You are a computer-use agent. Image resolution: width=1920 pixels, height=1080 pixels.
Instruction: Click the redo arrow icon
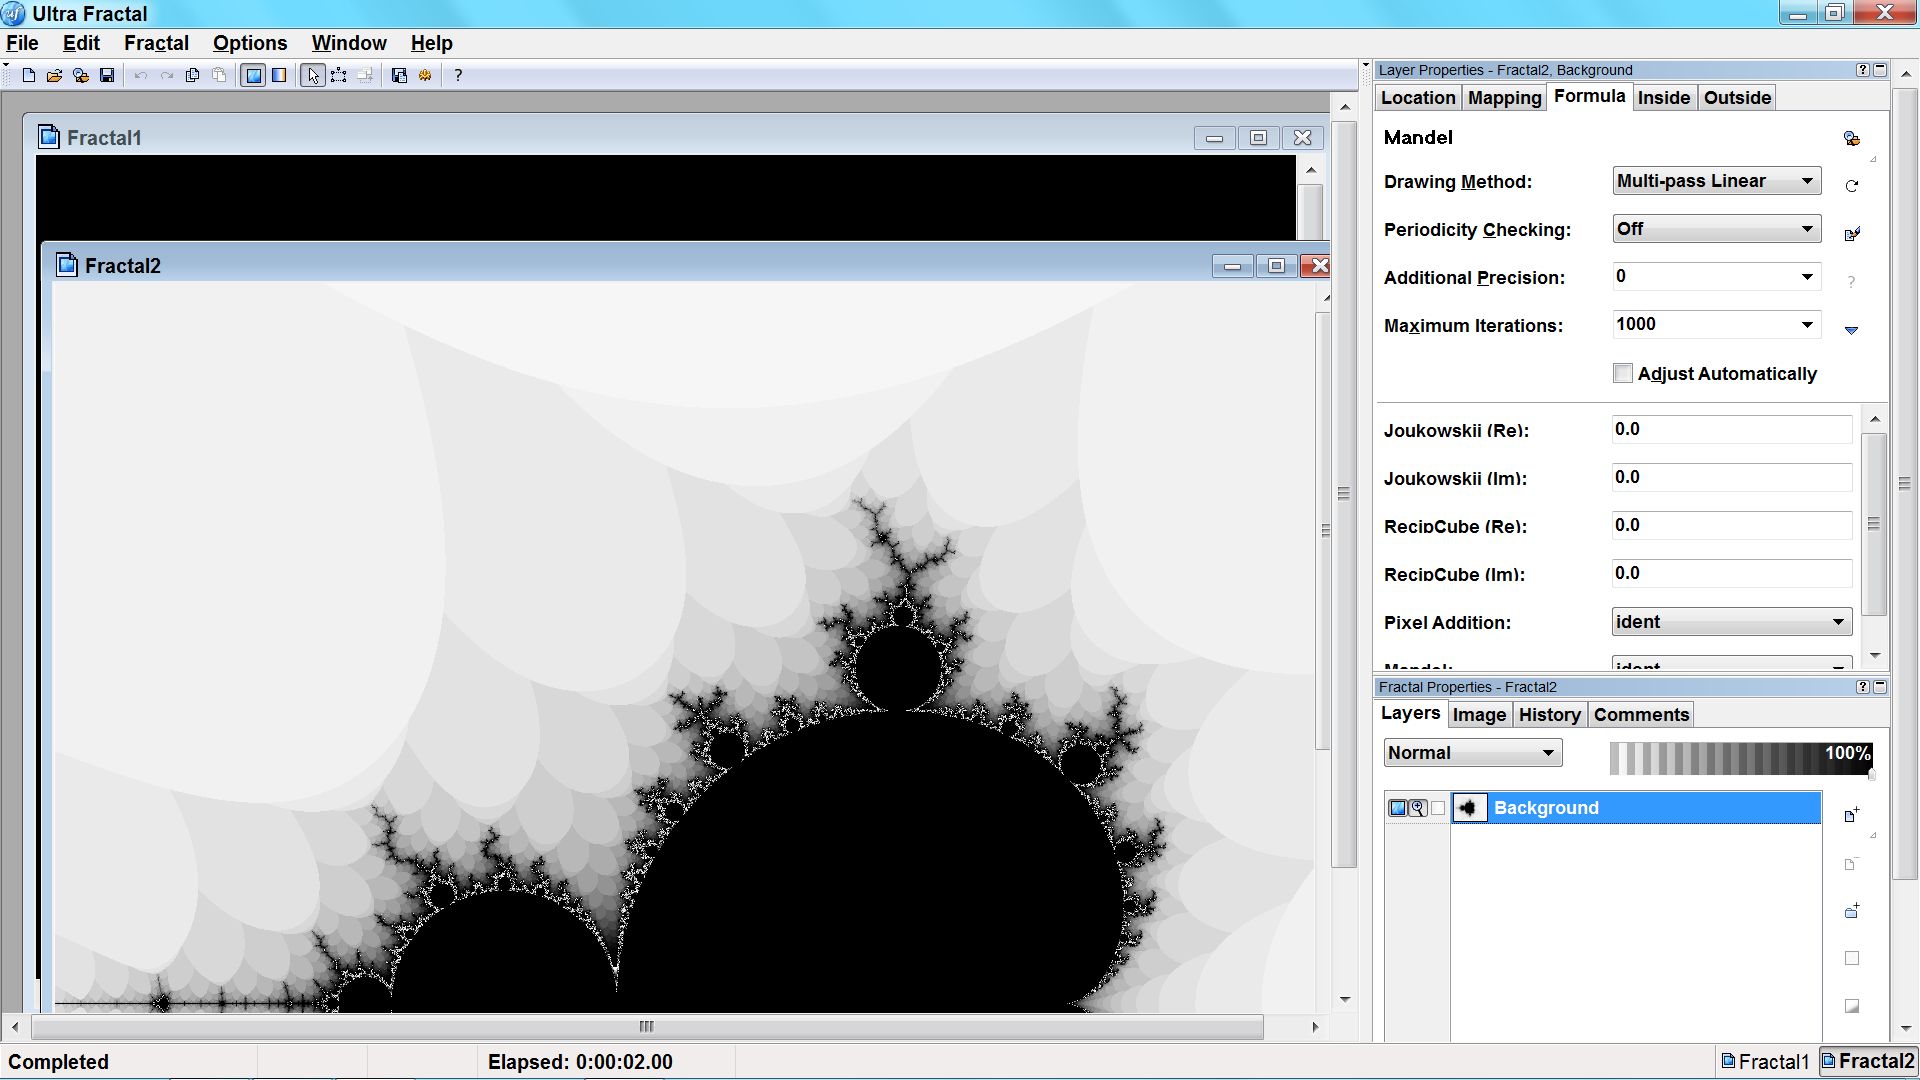pyautogui.click(x=167, y=75)
